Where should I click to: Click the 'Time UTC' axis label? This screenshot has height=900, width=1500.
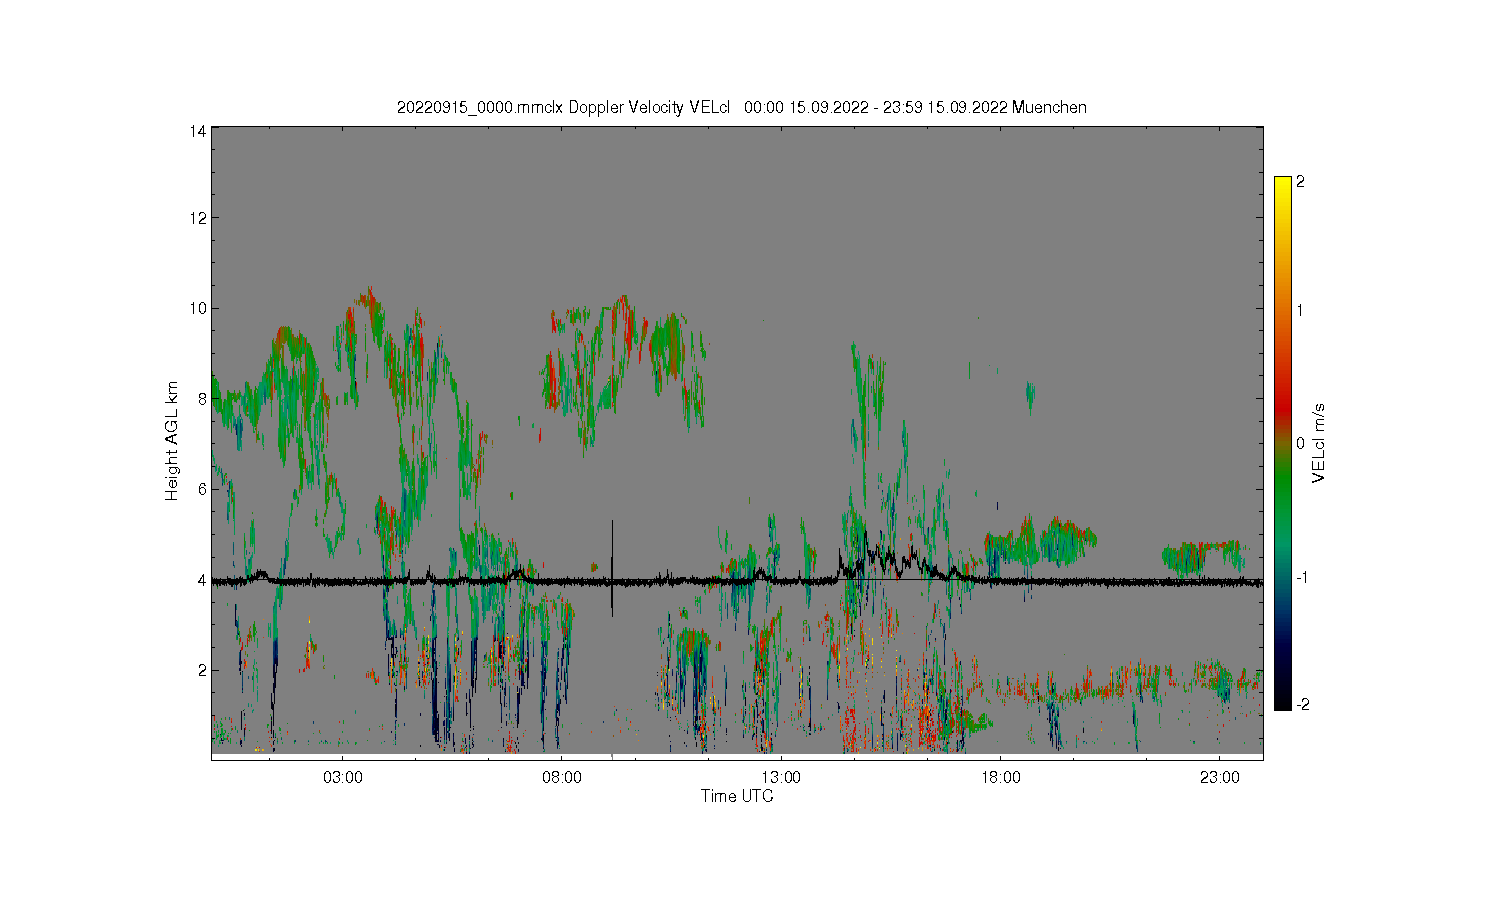click(737, 796)
